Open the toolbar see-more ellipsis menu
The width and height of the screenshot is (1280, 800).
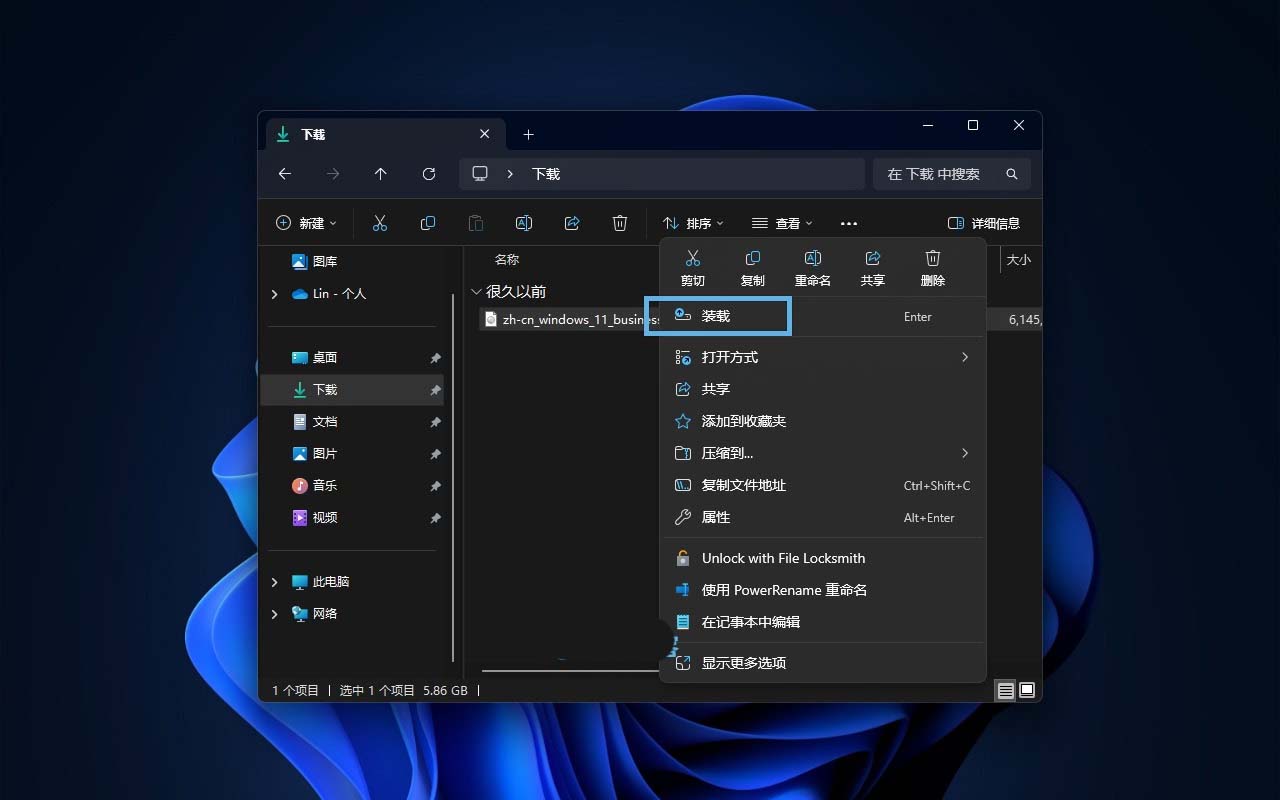(849, 223)
